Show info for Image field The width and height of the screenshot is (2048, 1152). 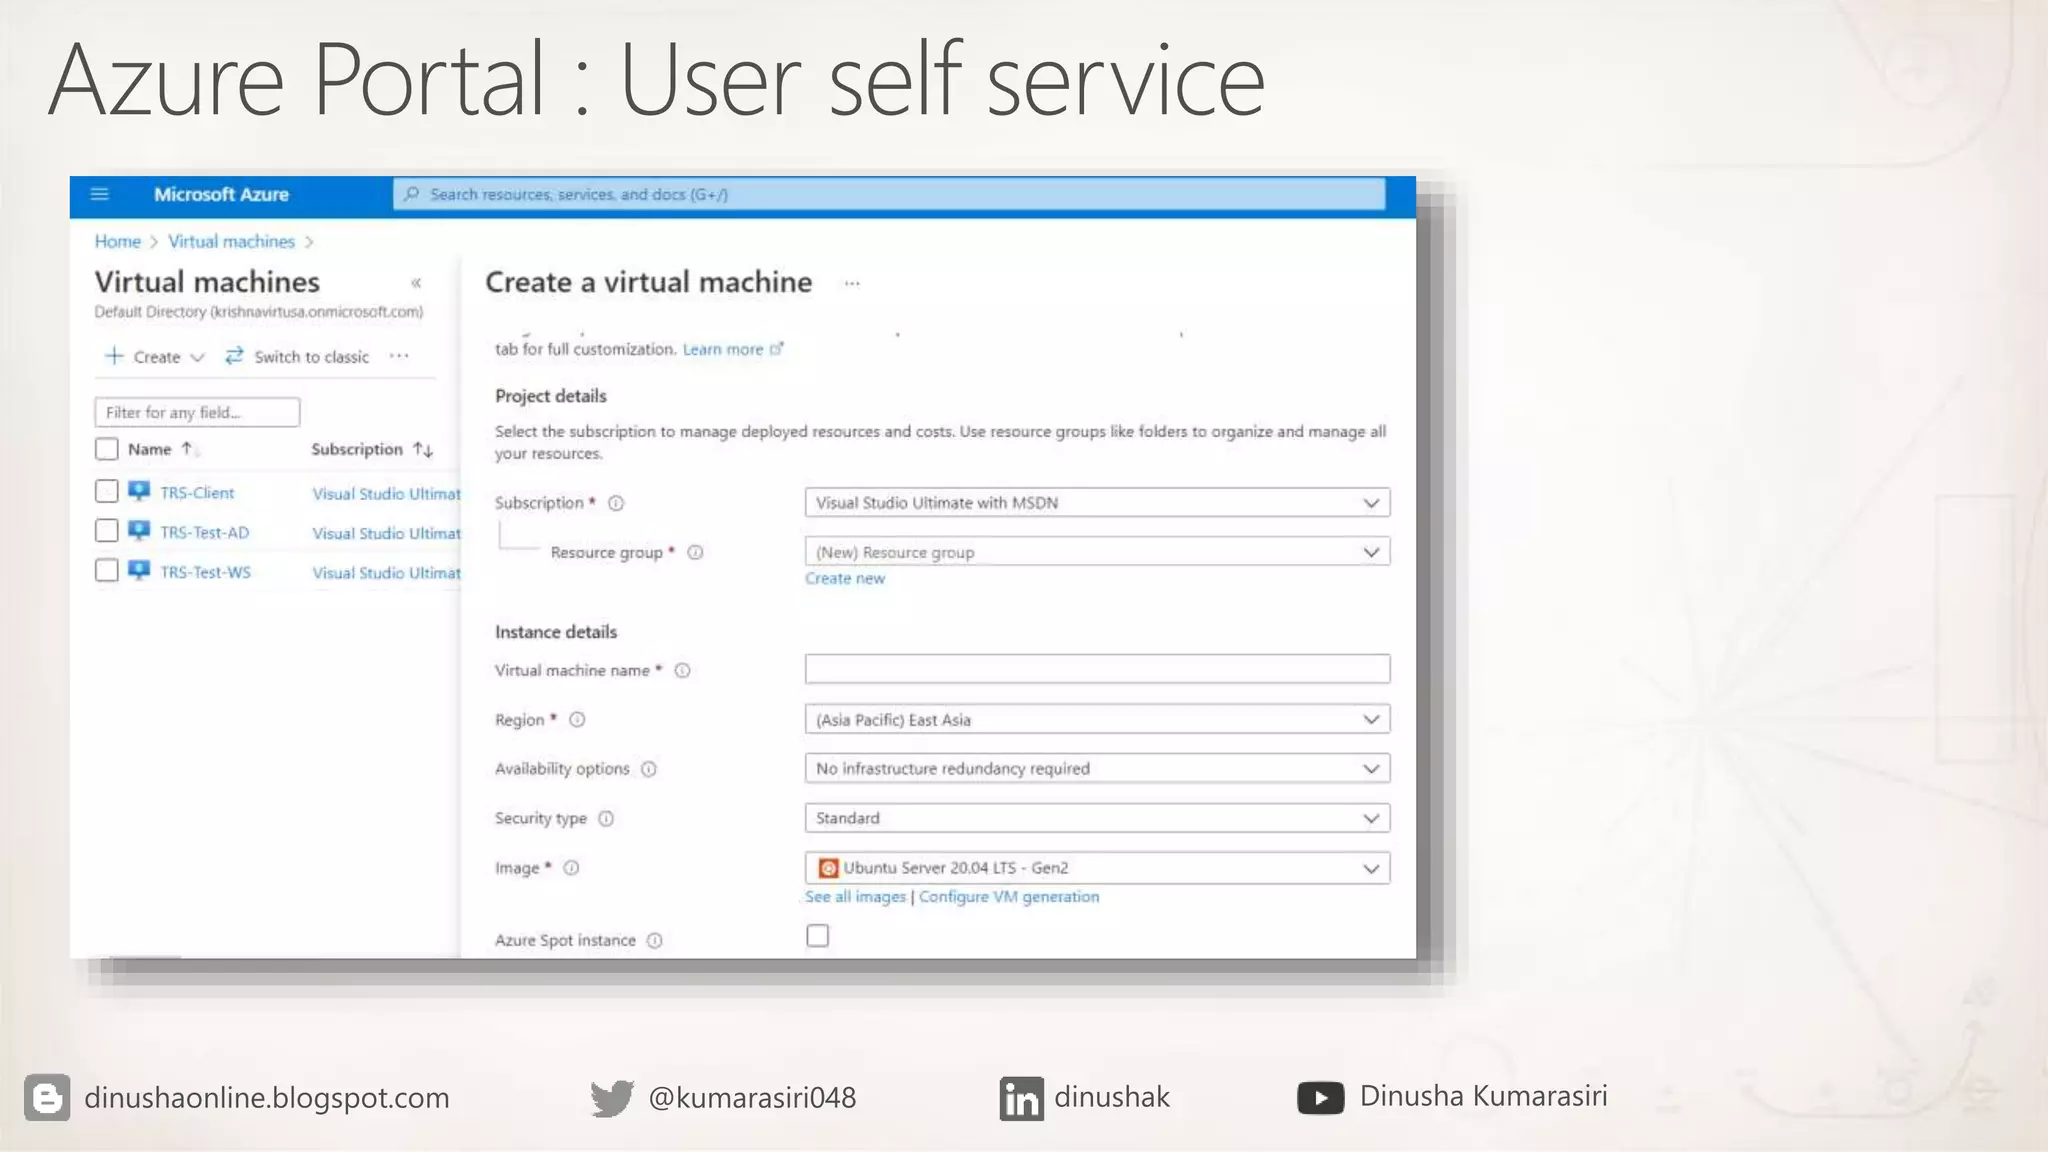point(571,868)
